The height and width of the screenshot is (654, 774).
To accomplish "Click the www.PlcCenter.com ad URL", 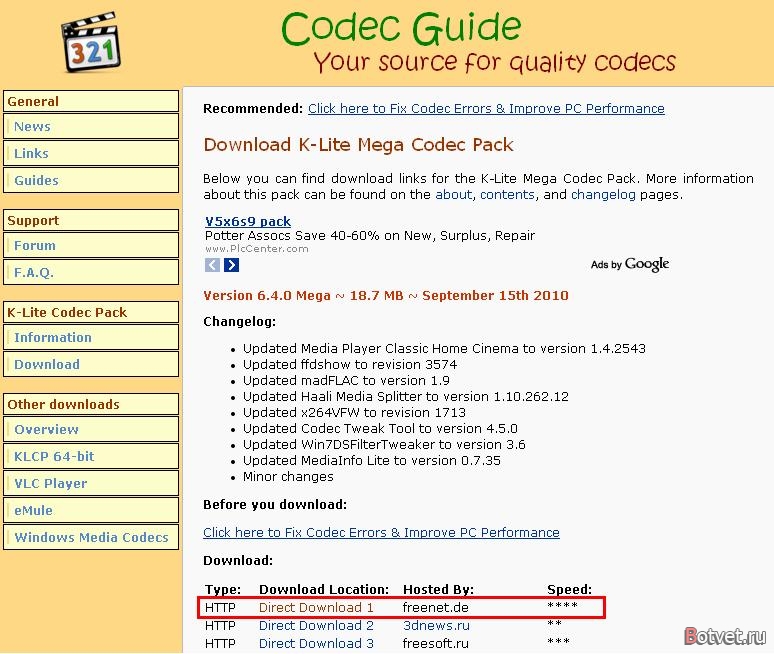I will pyautogui.click(x=257, y=249).
